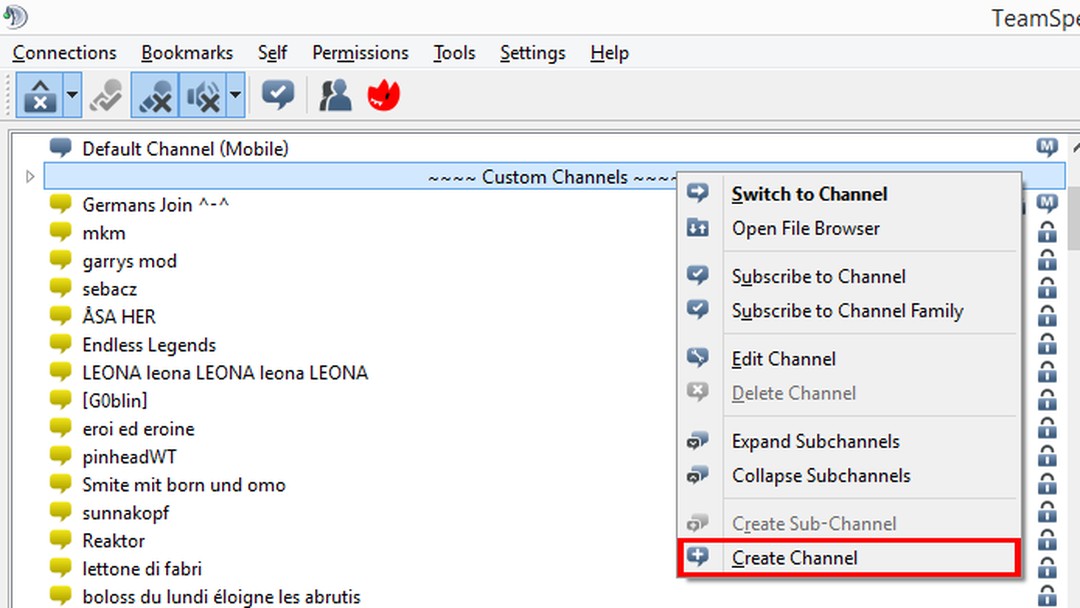Click the TeamSpeak logo in the top-left corner
Screen dimensions: 1080x608
[x=16, y=17]
